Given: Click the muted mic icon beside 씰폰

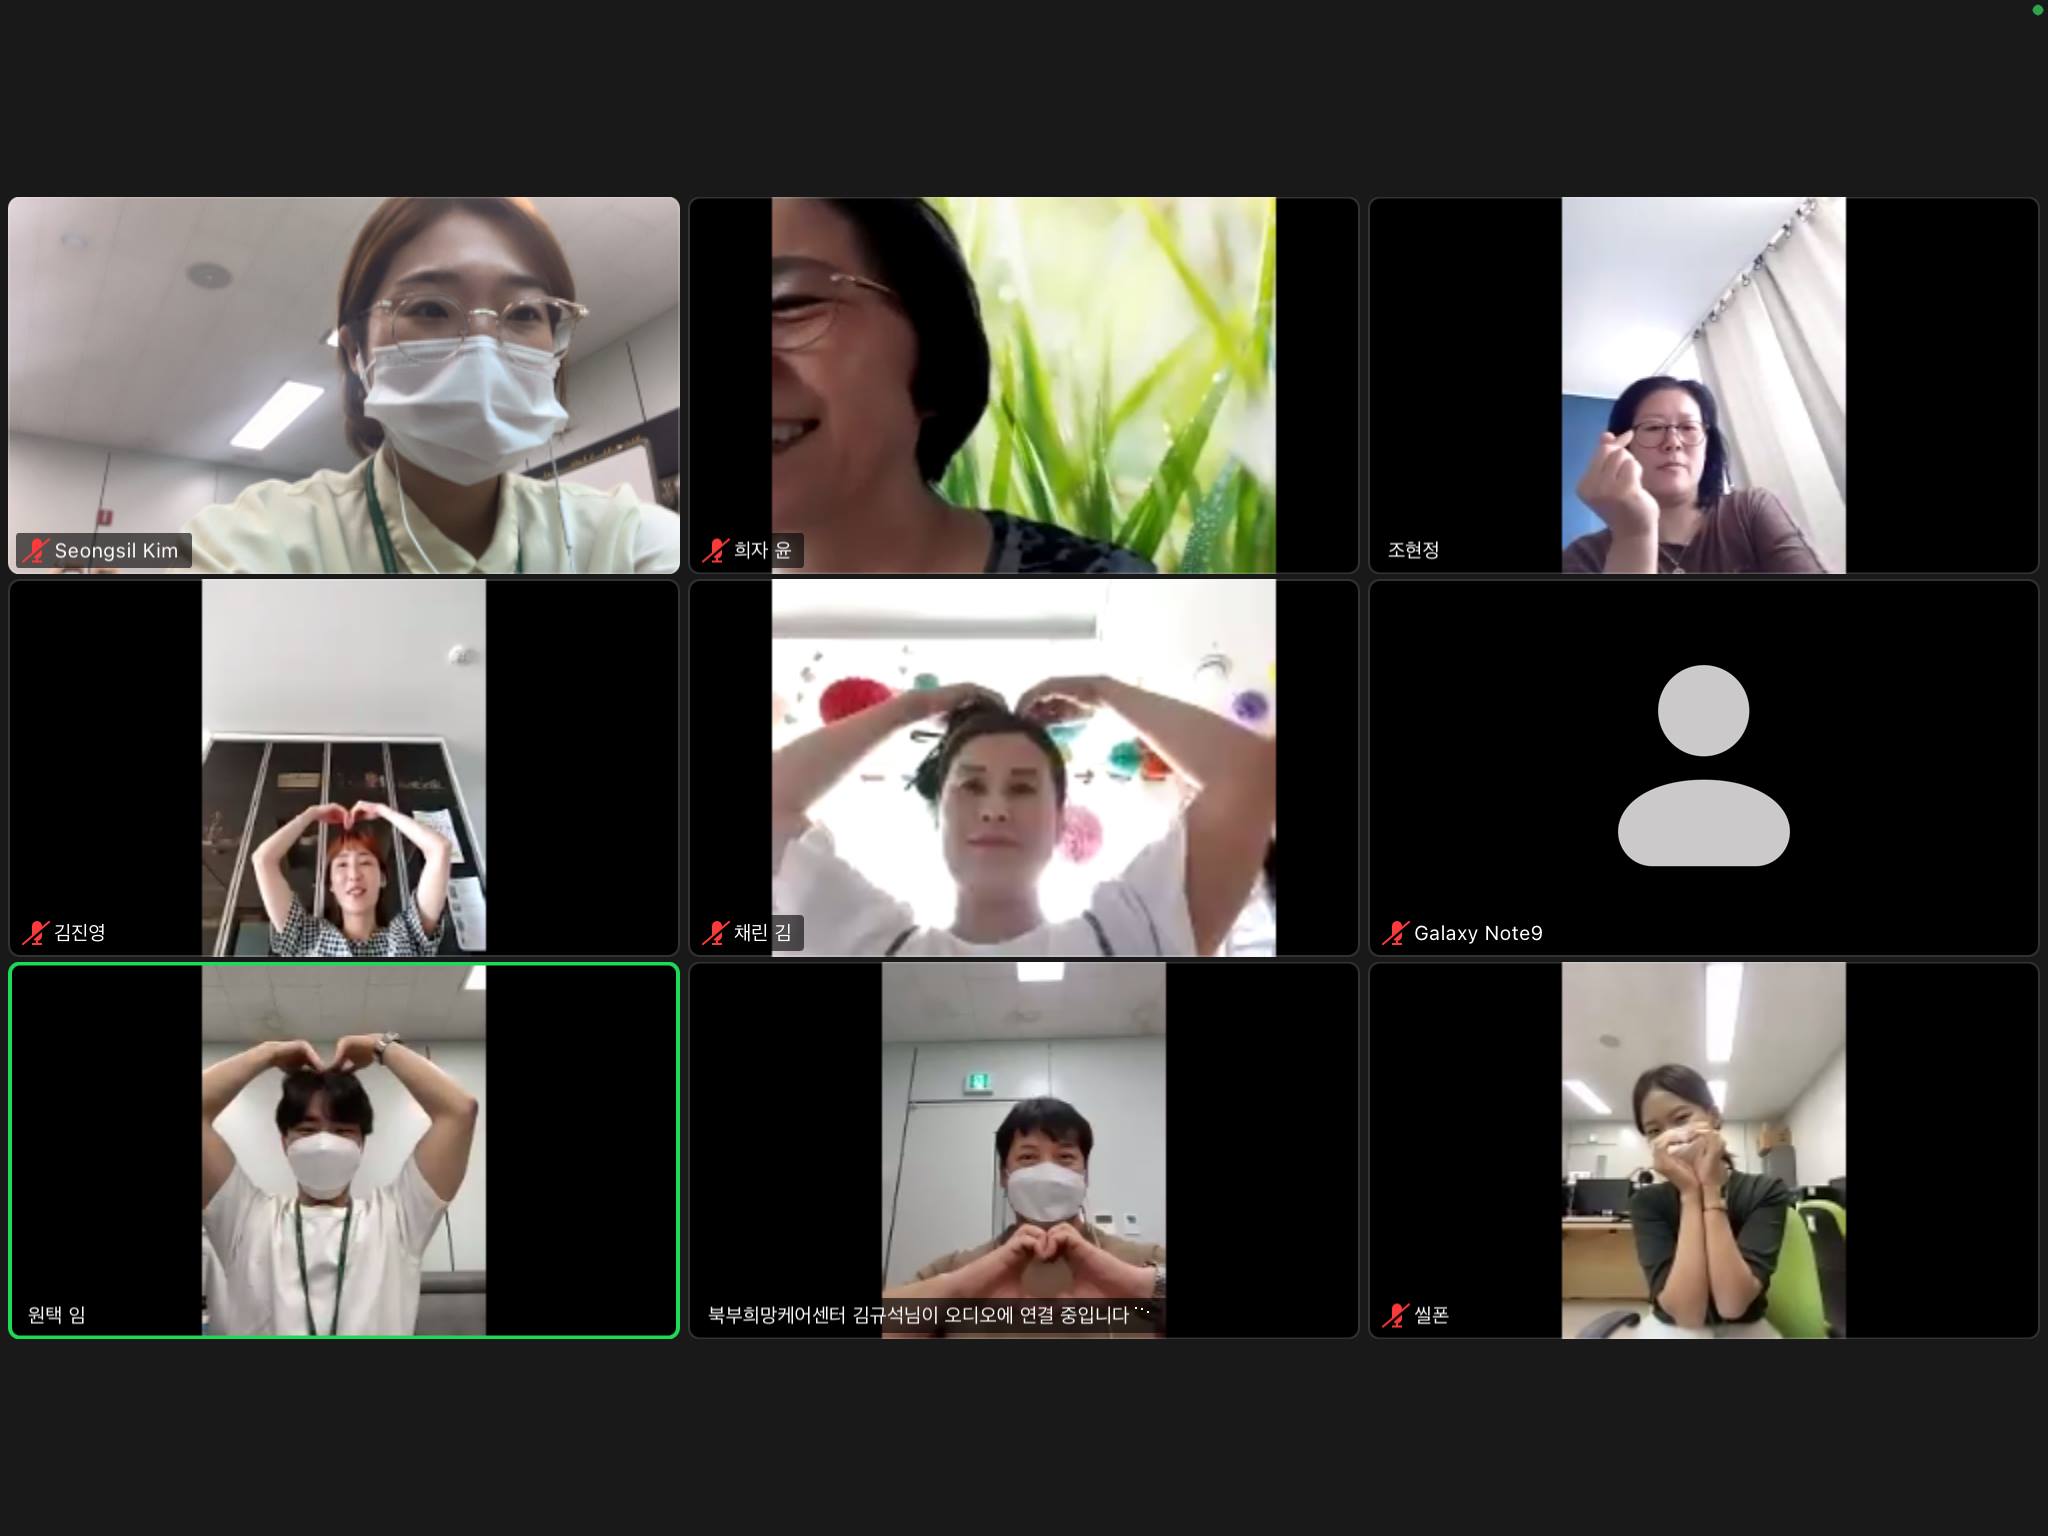Looking at the screenshot, I should (x=1395, y=1315).
